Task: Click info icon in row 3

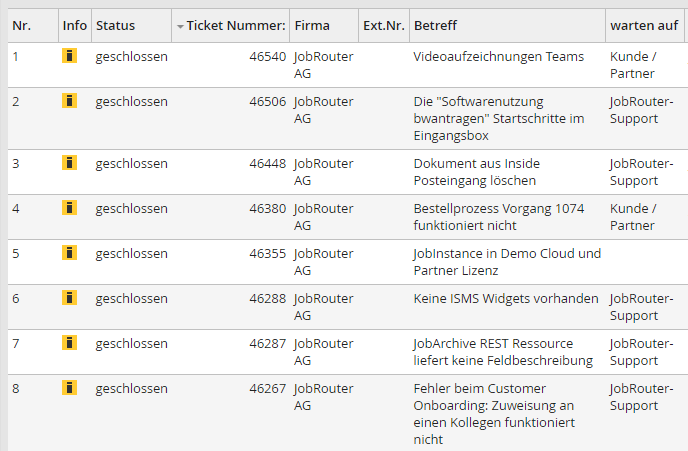Action: pos(69,162)
